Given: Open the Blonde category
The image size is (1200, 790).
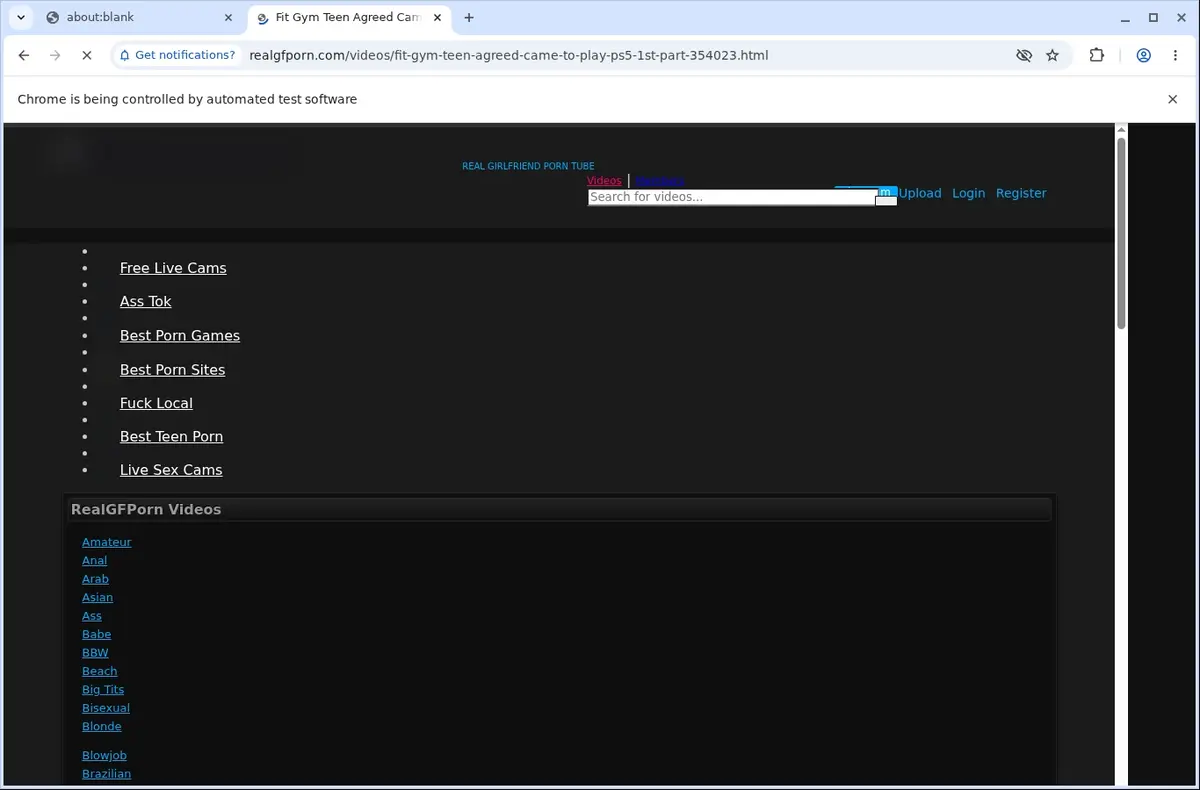Looking at the screenshot, I should click(102, 726).
